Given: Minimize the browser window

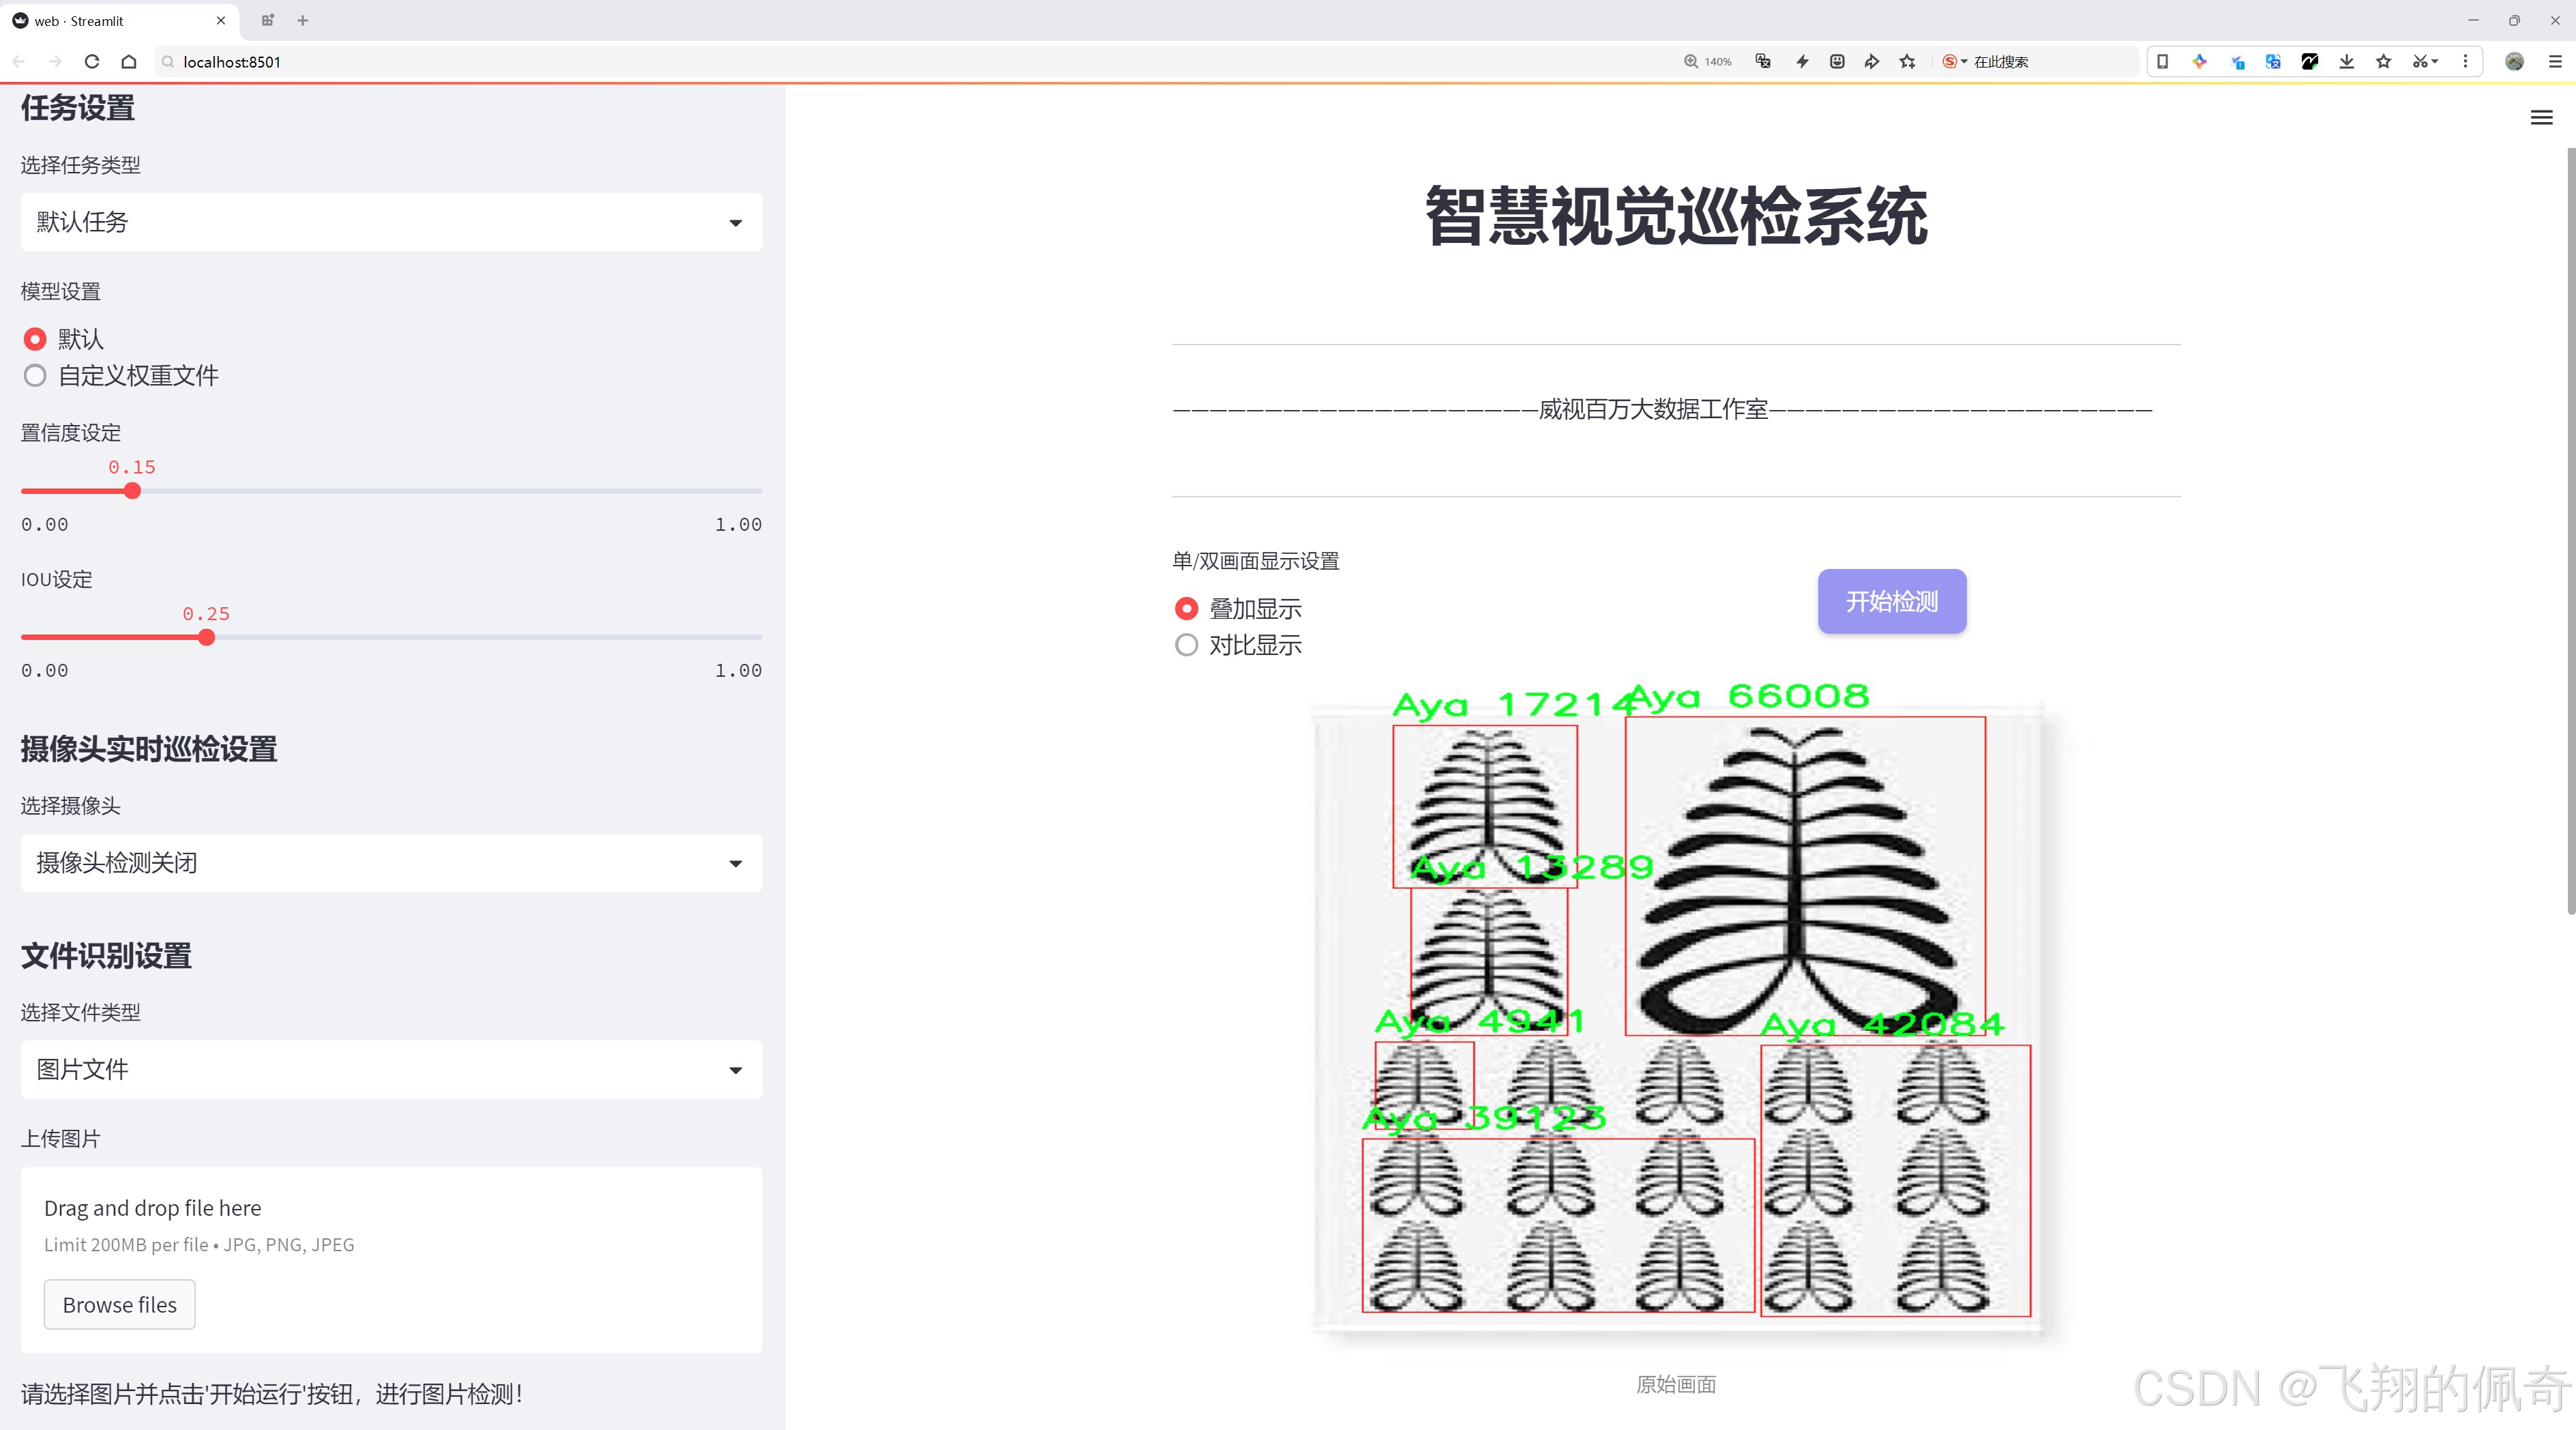Looking at the screenshot, I should (x=2473, y=20).
